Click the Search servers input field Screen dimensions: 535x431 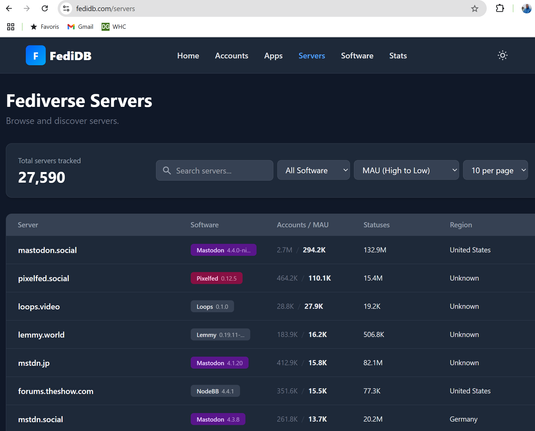[x=214, y=170]
